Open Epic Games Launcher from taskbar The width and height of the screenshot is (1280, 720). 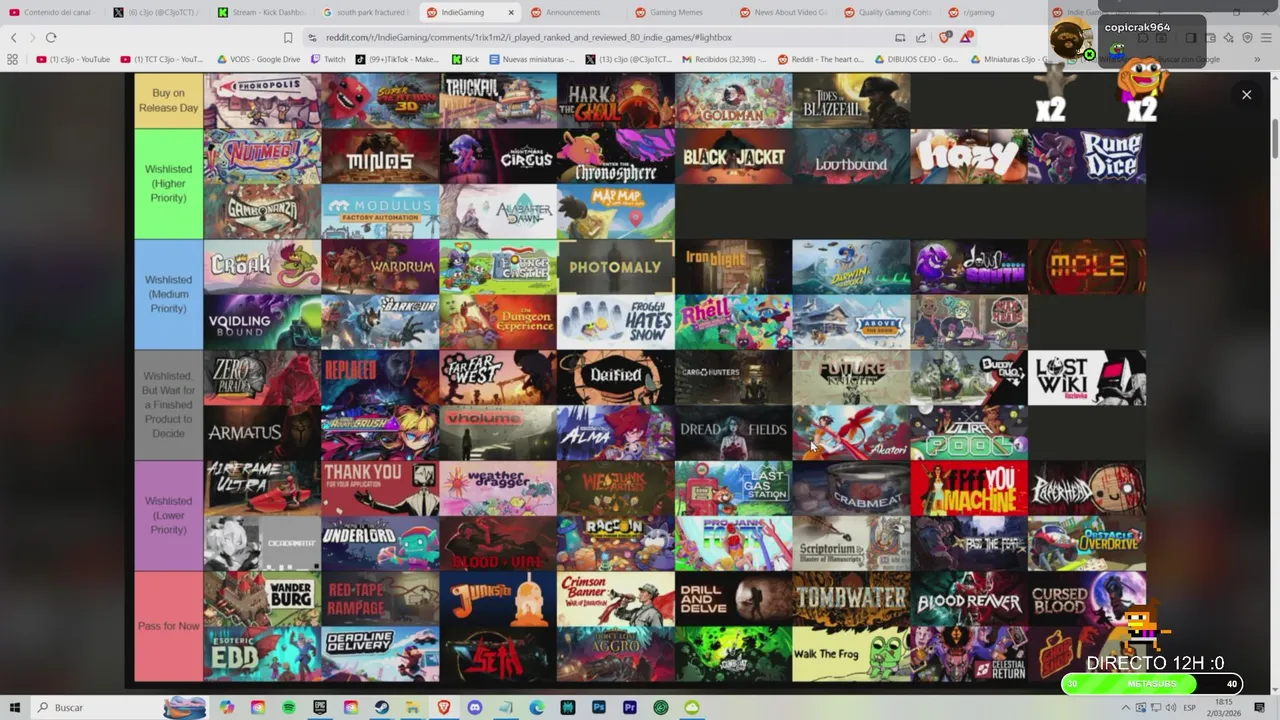click(320, 707)
